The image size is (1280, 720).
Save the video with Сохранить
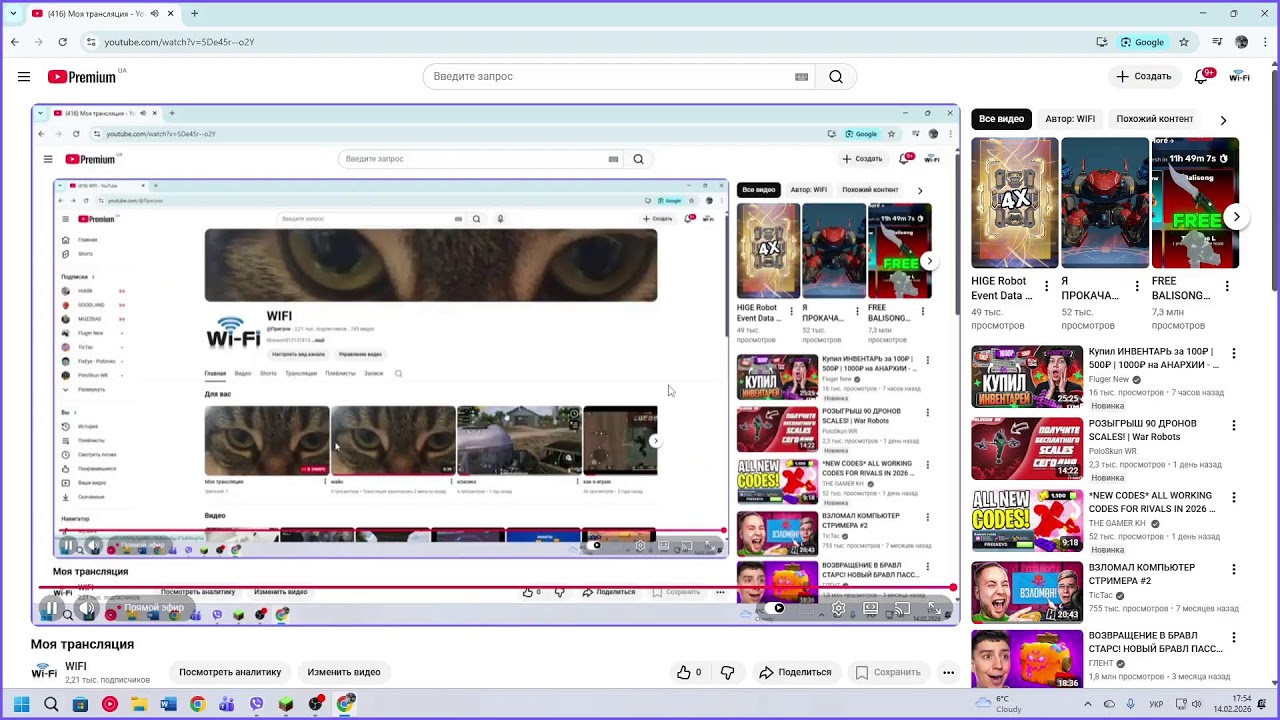(887, 672)
